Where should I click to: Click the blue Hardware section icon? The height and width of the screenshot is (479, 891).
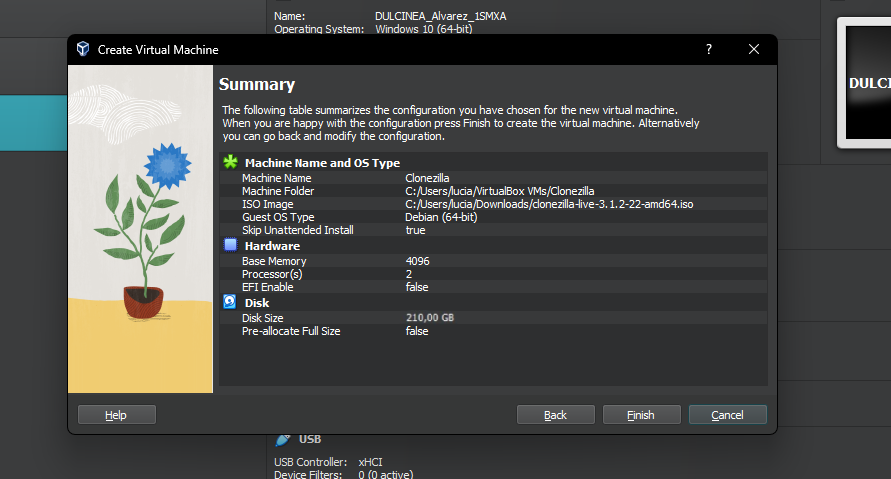pos(230,245)
